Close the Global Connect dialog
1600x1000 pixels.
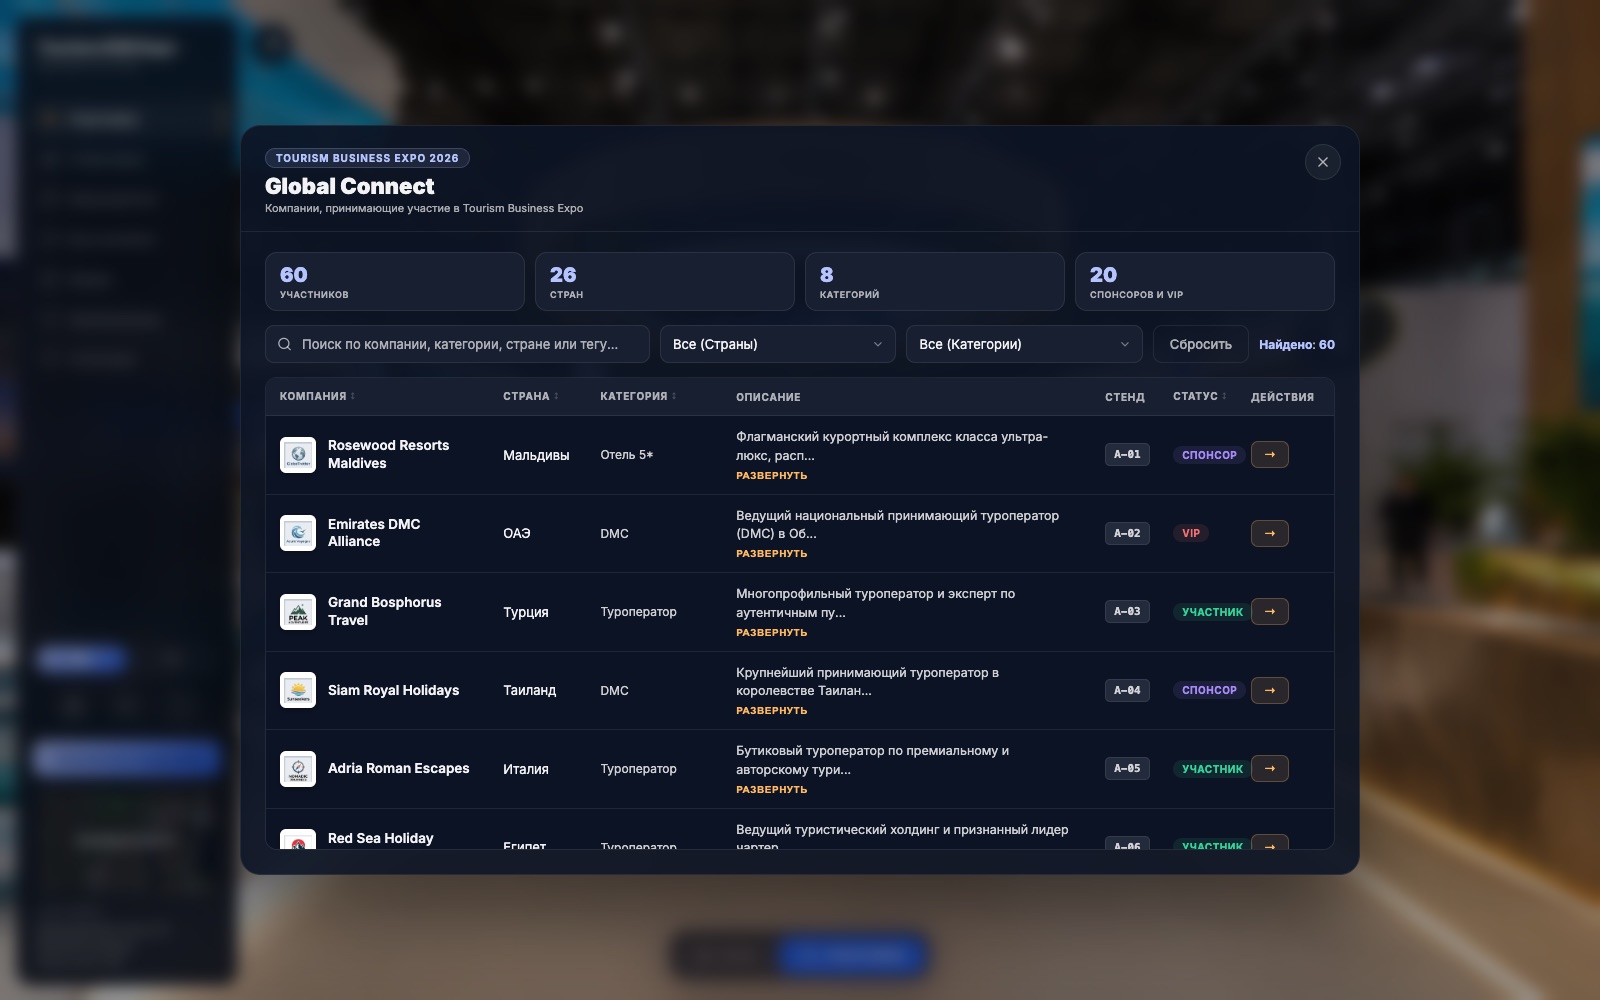click(1322, 162)
